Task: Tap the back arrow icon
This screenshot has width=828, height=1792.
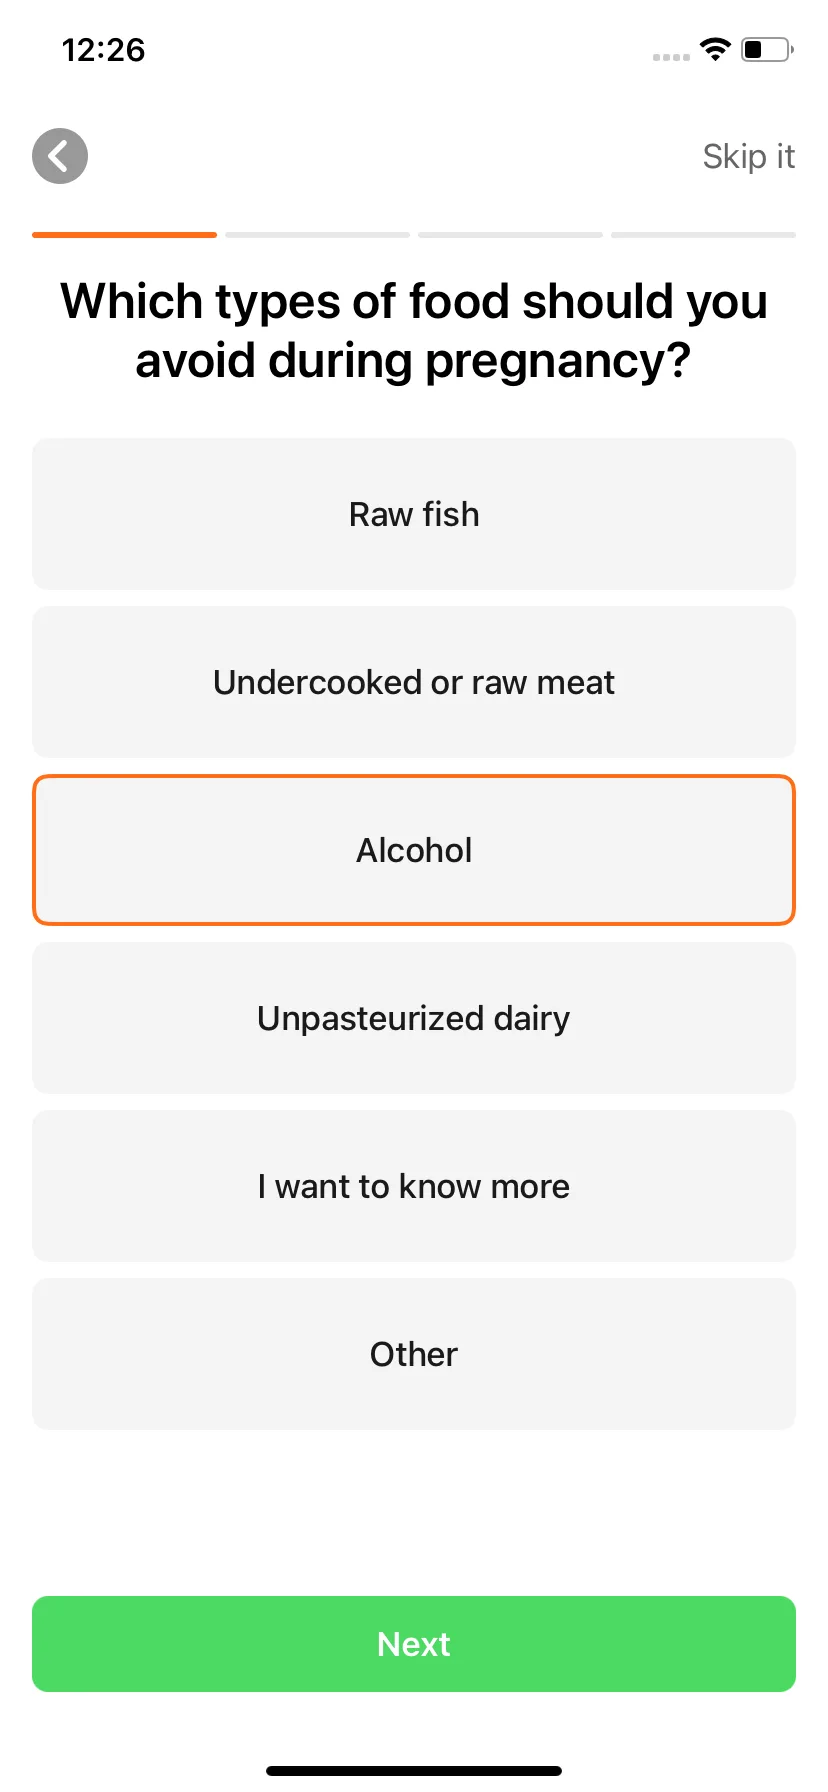Action: 60,156
